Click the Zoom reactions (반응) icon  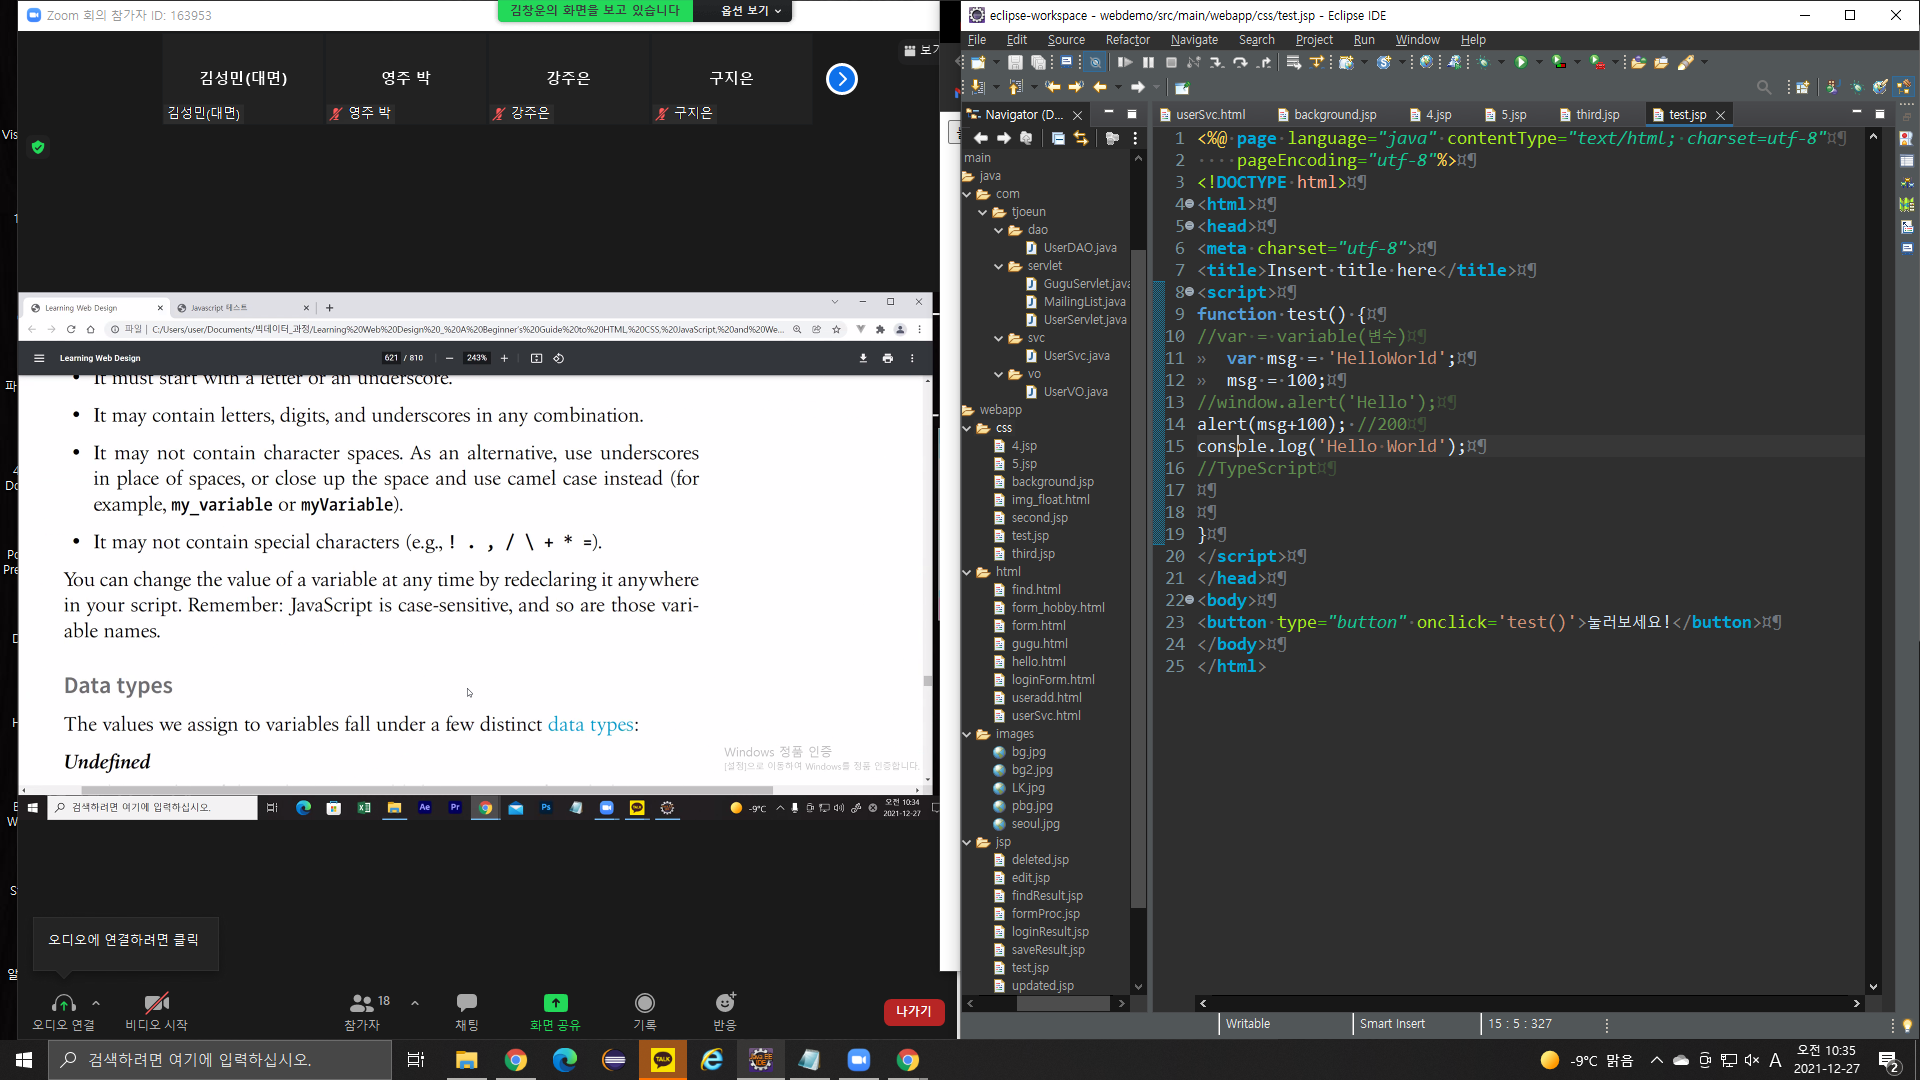point(725,1003)
